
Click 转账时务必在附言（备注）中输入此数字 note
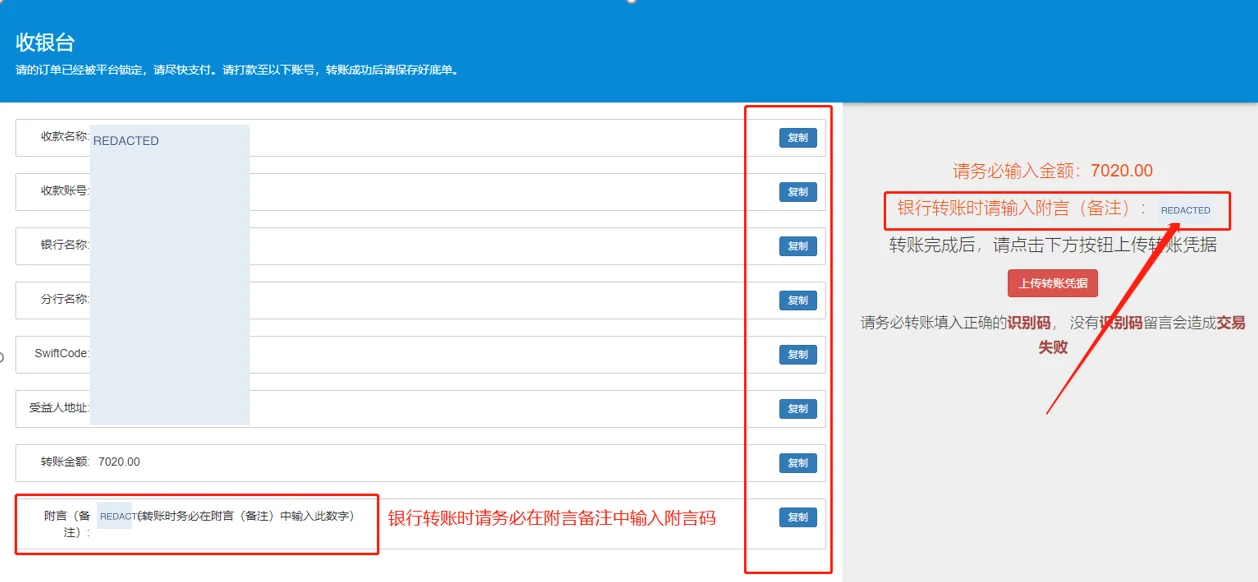point(245,516)
